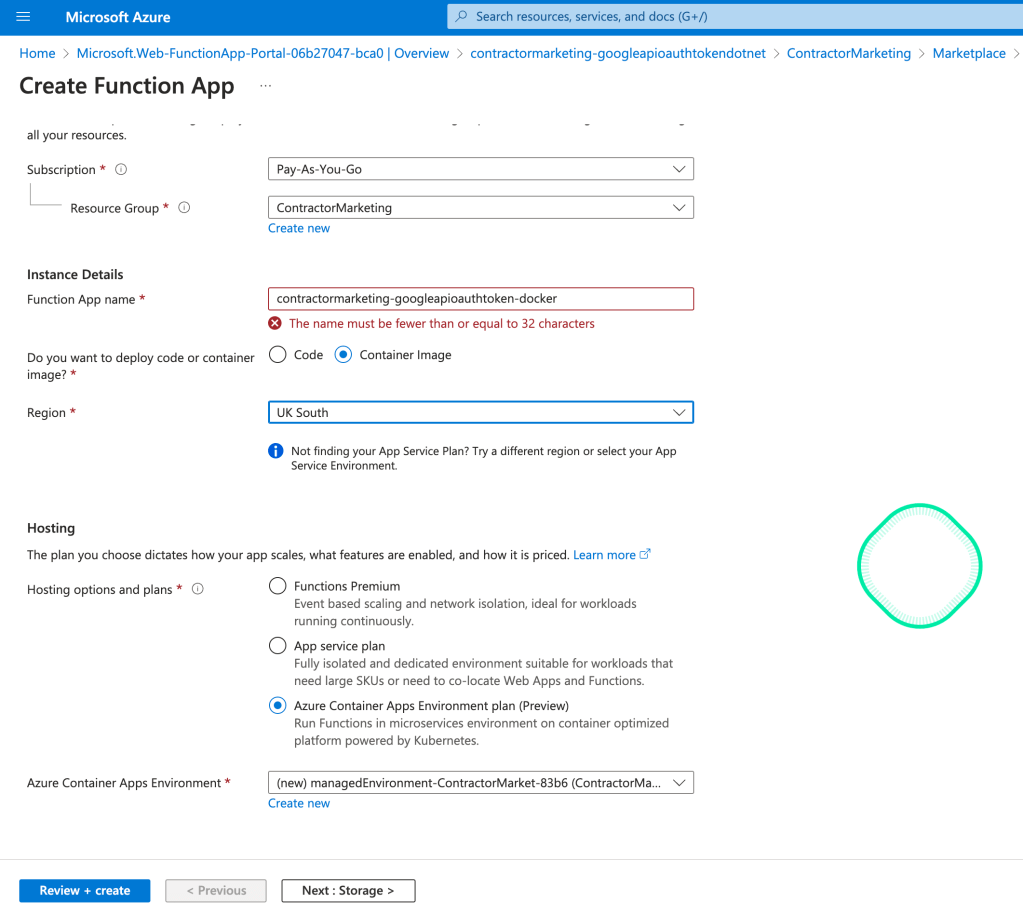Select the Code deployment radio button
This screenshot has width=1023, height=914.
coord(277,354)
